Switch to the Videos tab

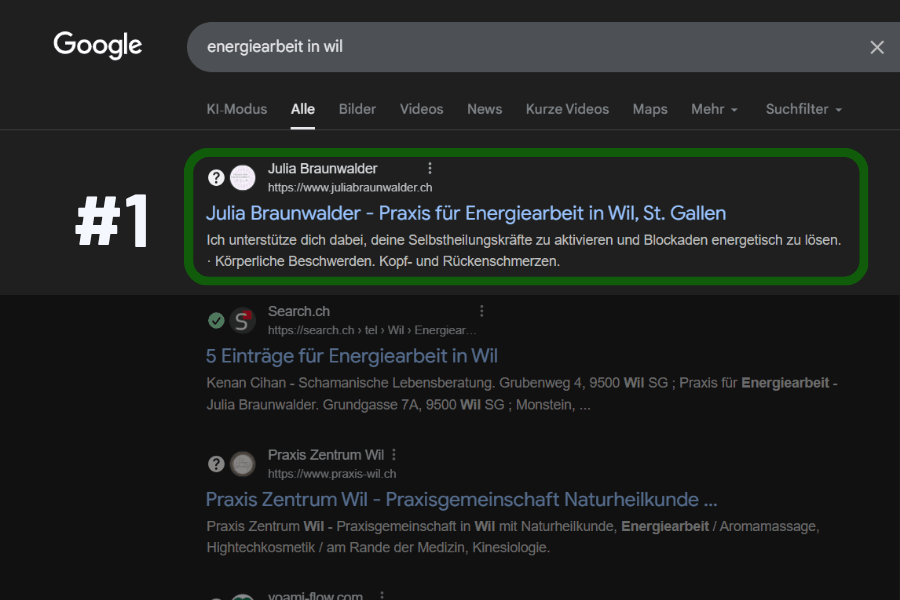(421, 109)
